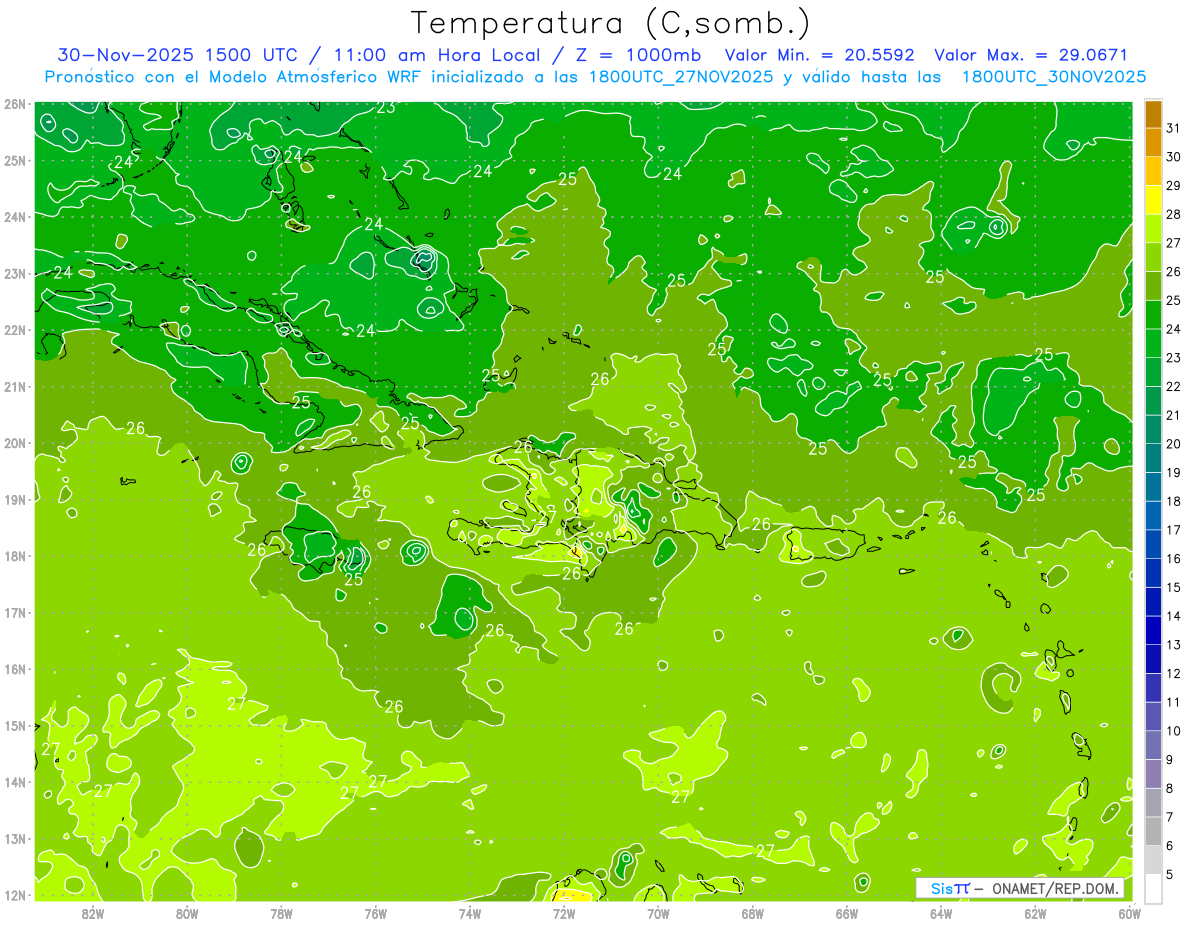The width and height of the screenshot is (1200, 927).
Task: Select the longitude axis label "78W"
Action: (x=281, y=913)
